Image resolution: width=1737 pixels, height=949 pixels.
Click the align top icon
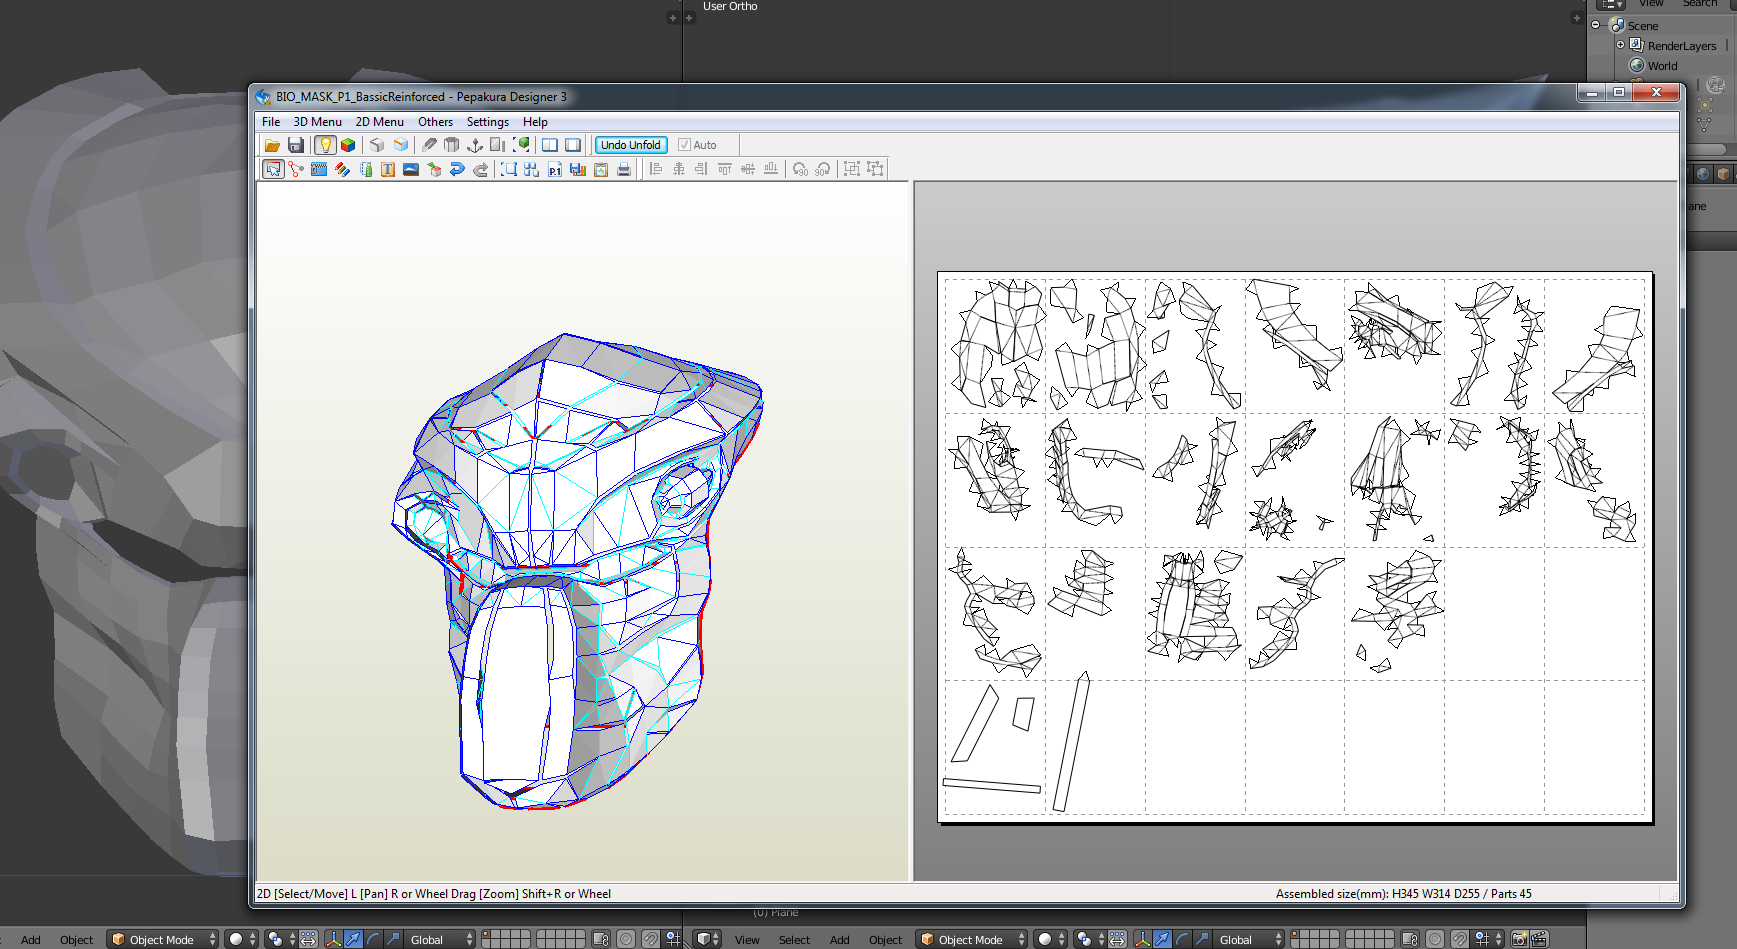pos(725,169)
